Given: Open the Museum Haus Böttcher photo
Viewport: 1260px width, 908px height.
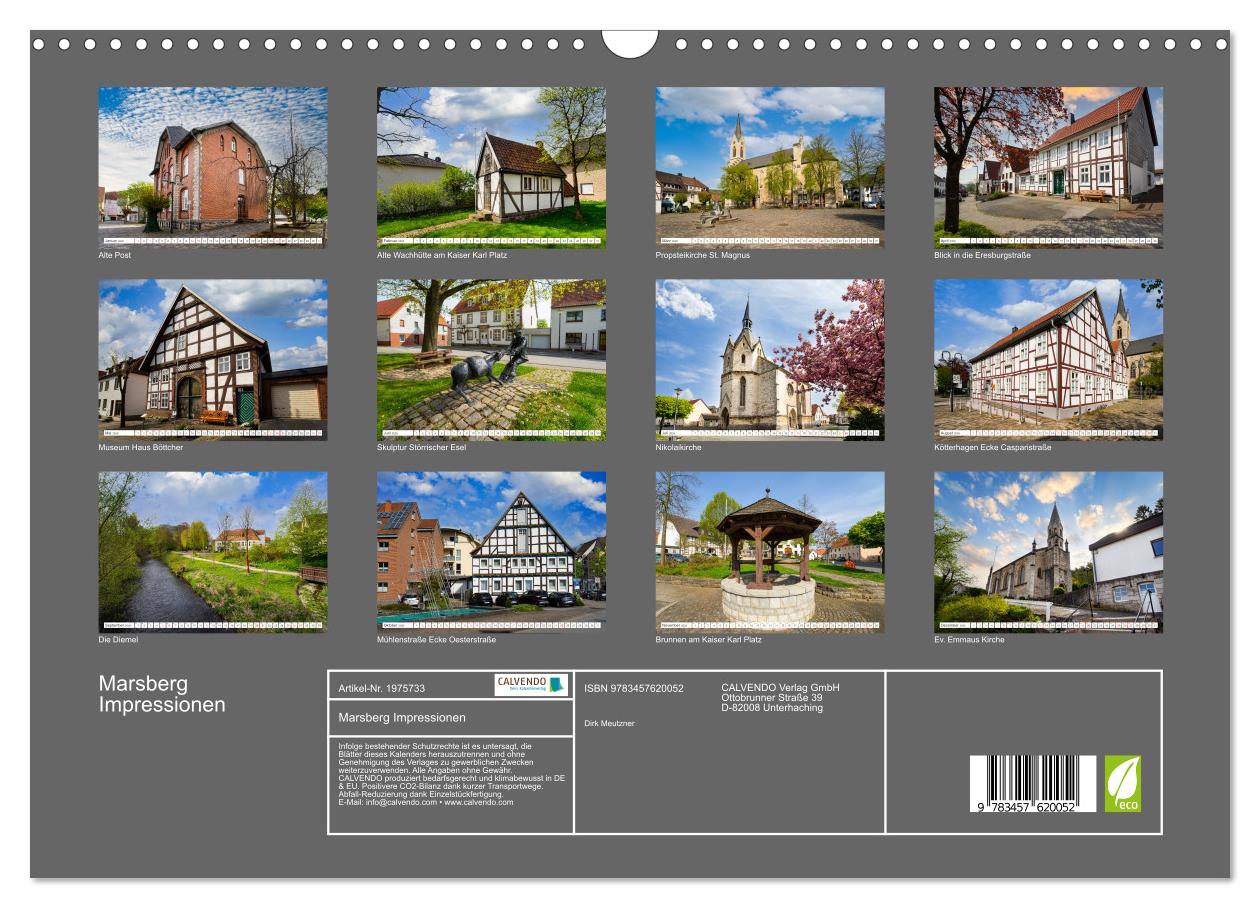Looking at the screenshot, I should tap(212, 359).
